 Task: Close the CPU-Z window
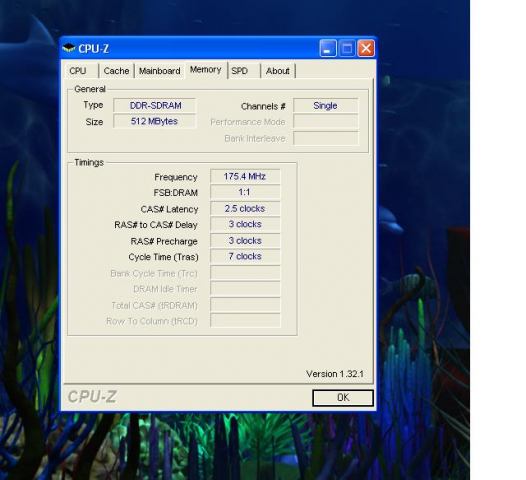click(x=366, y=49)
